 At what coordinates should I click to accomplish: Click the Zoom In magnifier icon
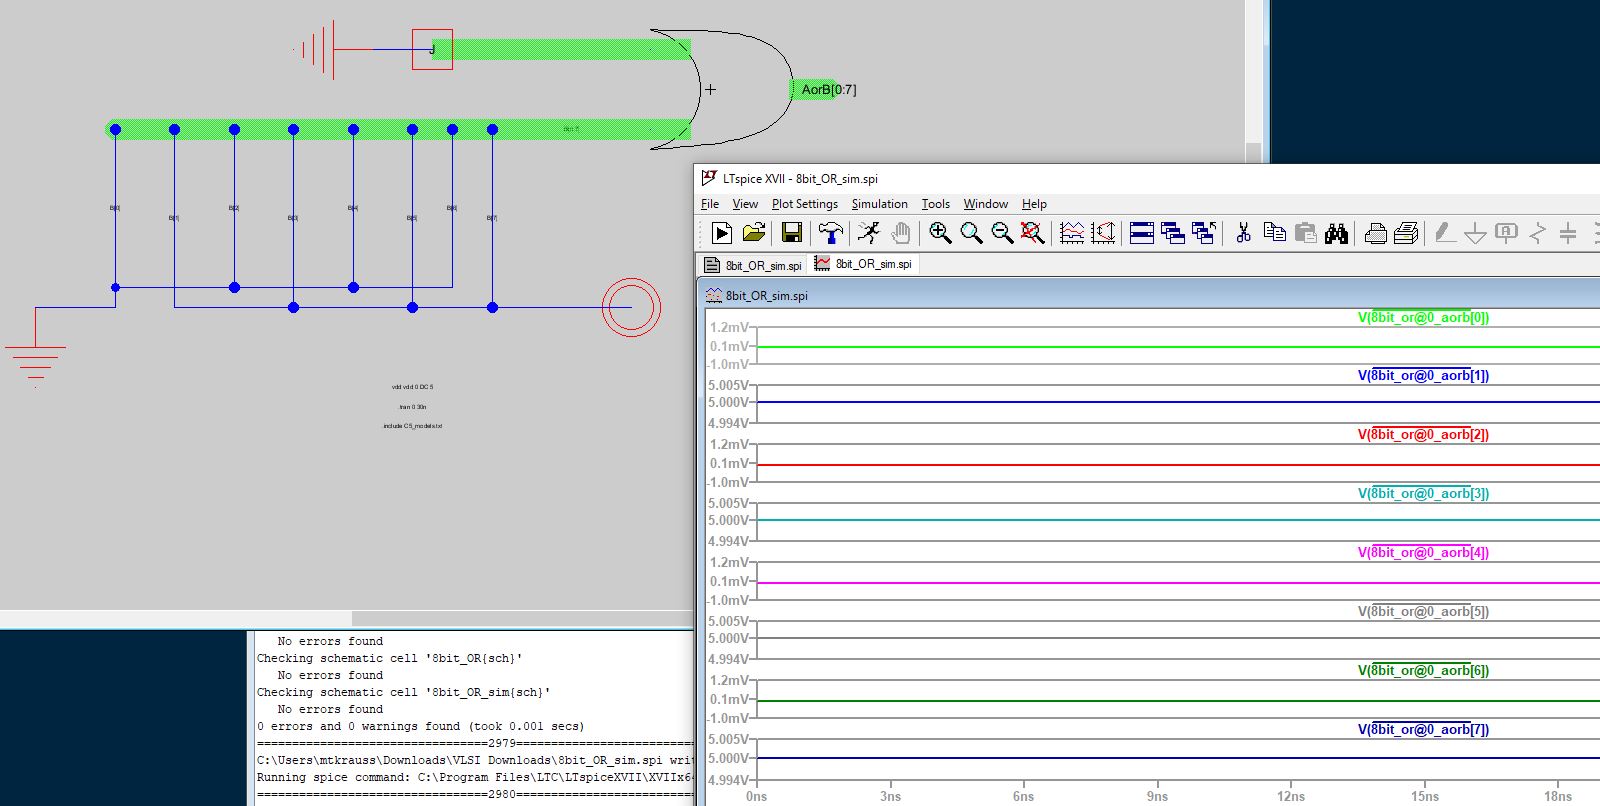point(939,233)
